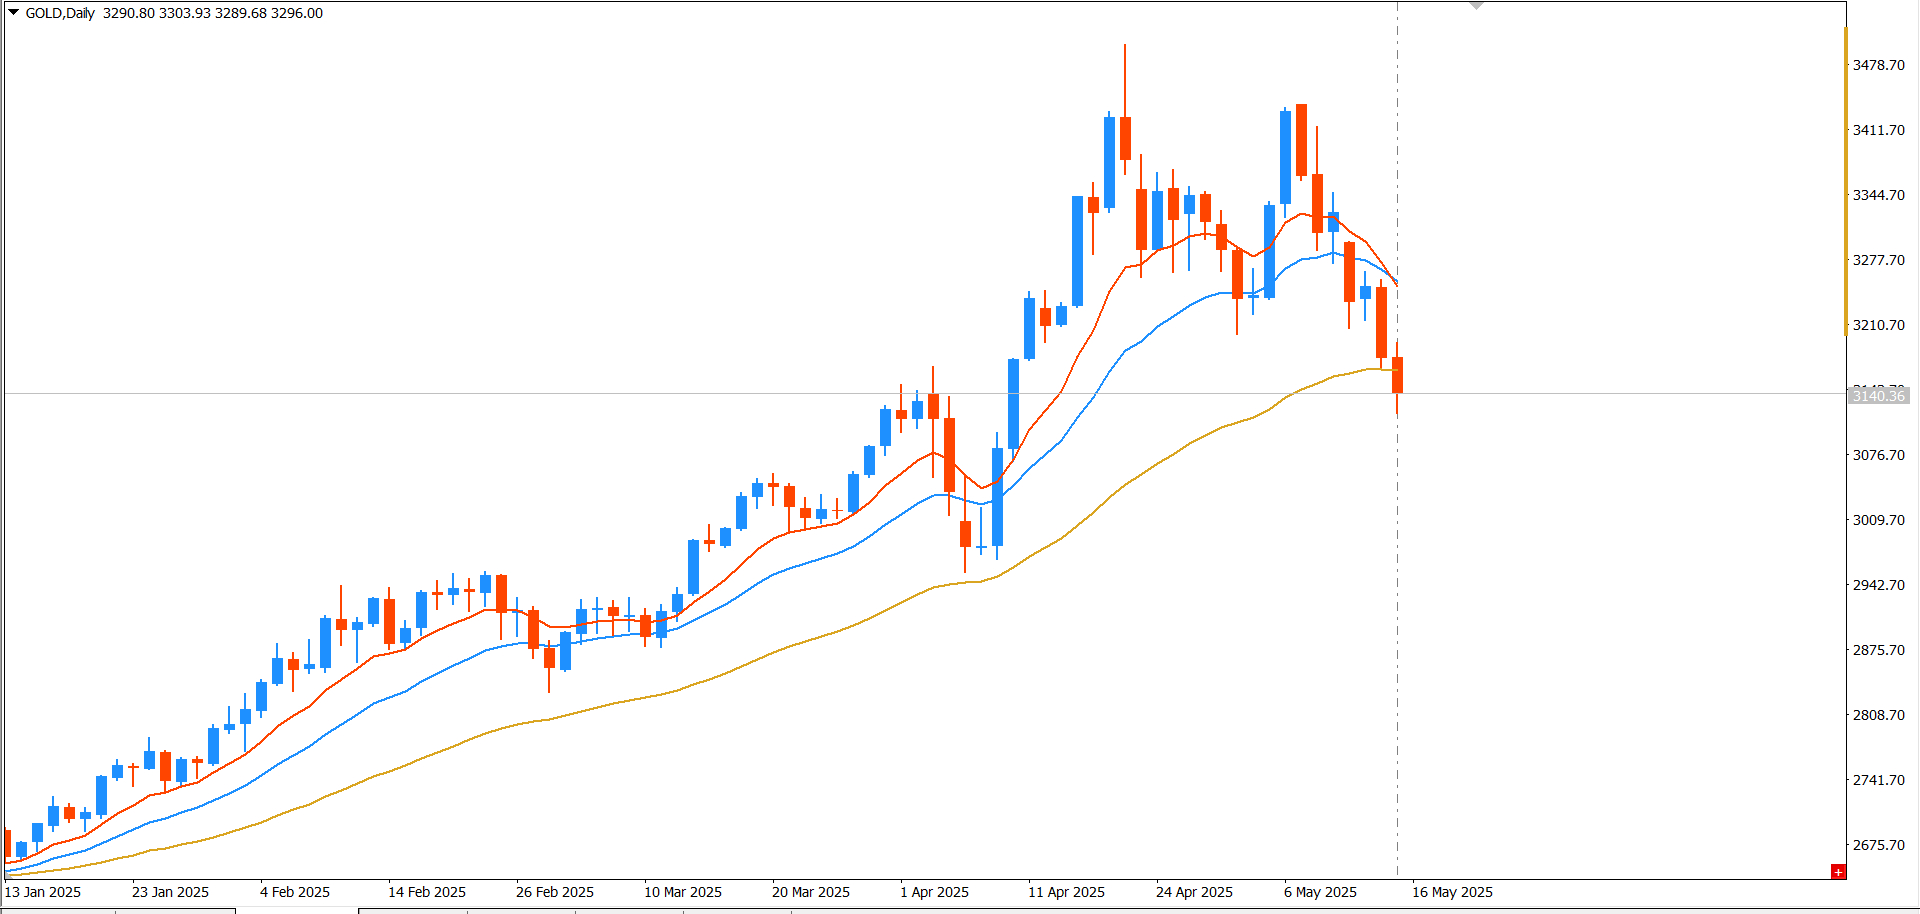
Task: Click the 2942.70 price axis label
Action: tap(1879, 585)
